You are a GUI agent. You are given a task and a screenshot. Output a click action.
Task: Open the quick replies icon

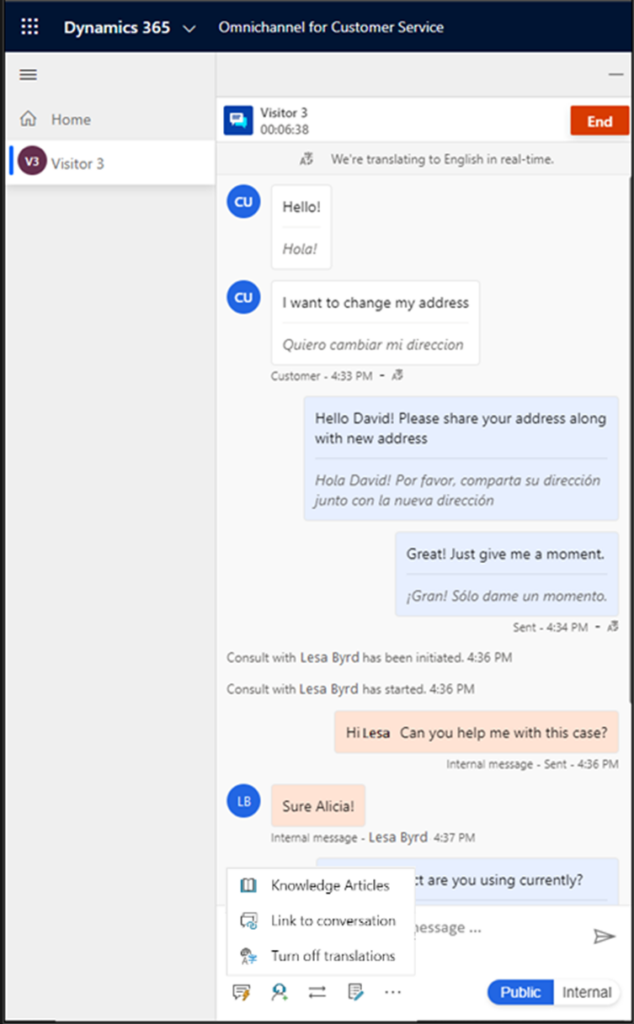coord(242,993)
